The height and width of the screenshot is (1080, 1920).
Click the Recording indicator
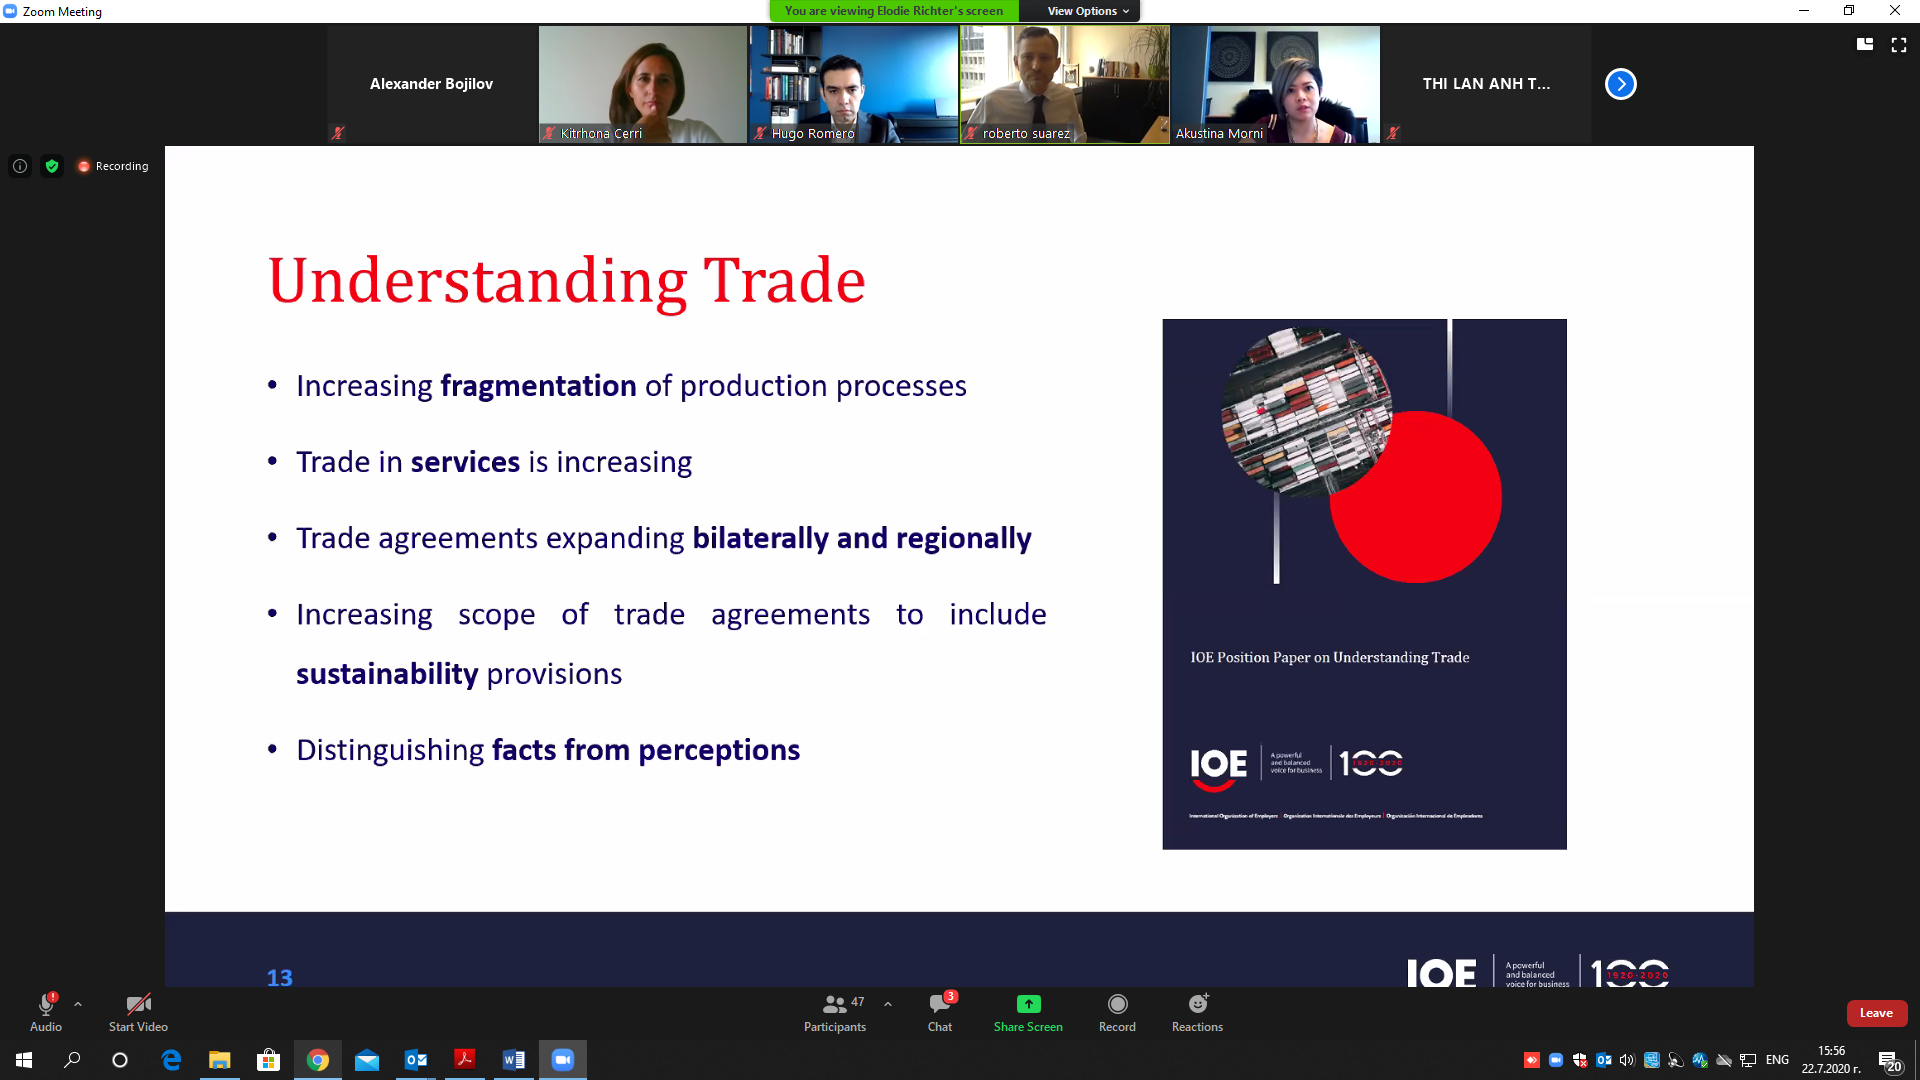coord(113,166)
